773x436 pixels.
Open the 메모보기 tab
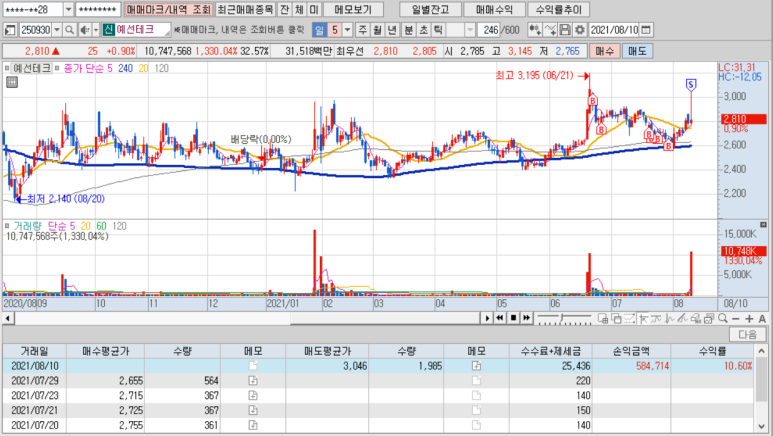click(353, 9)
